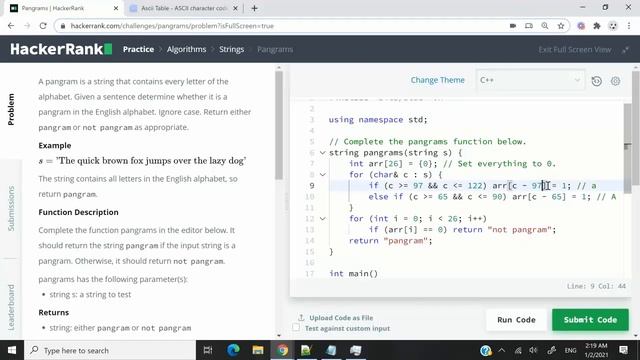Click the problem description scrollbar
Image resolution: width=640 pixels, height=360 pixels.
coord(279,126)
